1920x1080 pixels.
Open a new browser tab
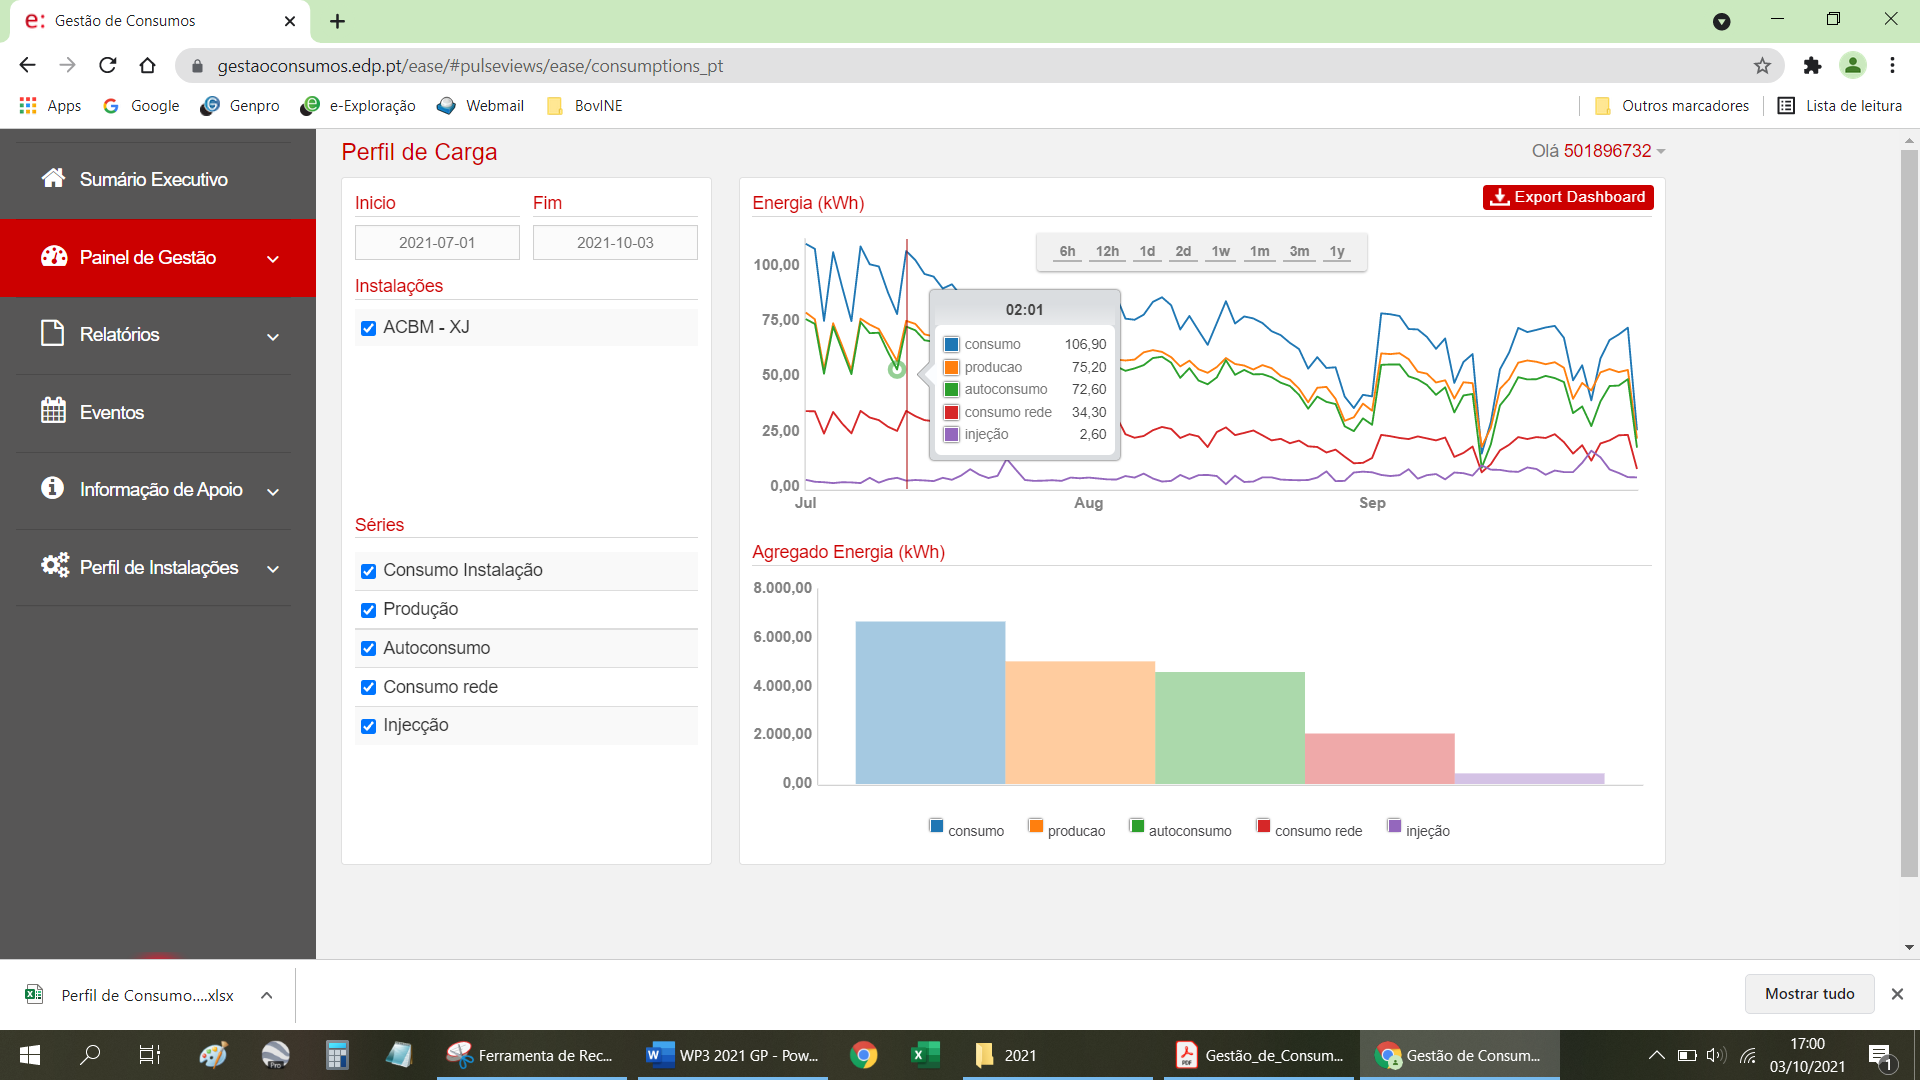click(338, 21)
